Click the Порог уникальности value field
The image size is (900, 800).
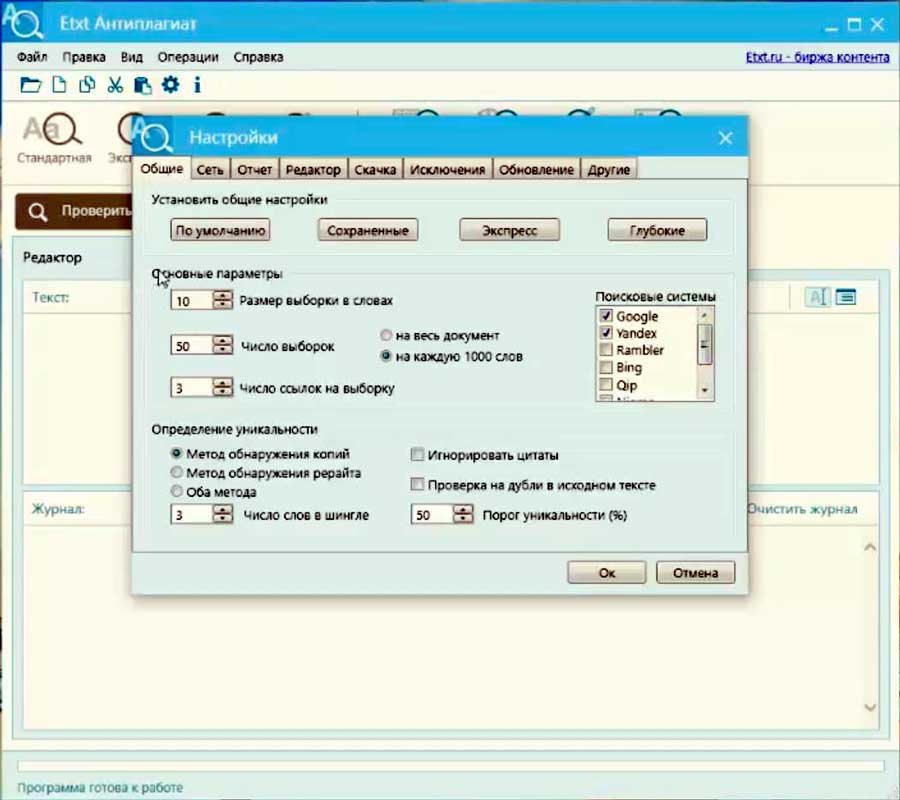click(x=432, y=514)
